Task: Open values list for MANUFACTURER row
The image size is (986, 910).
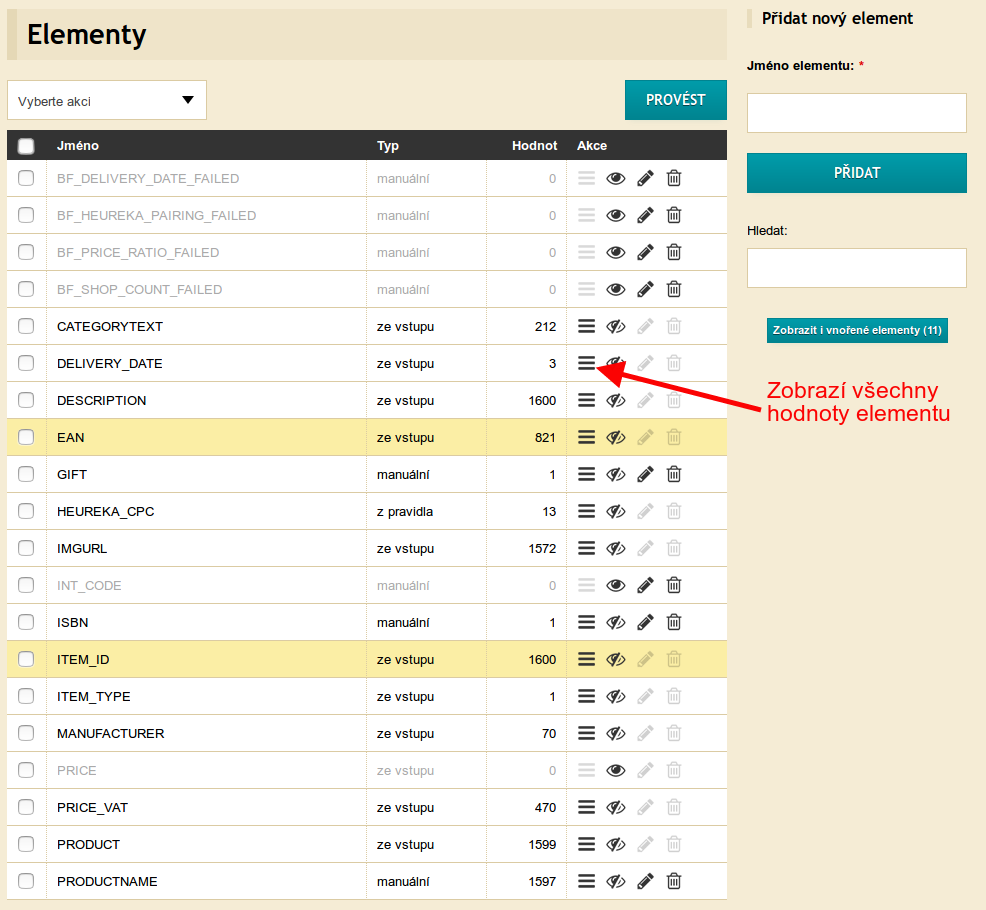Action: (587, 733)
